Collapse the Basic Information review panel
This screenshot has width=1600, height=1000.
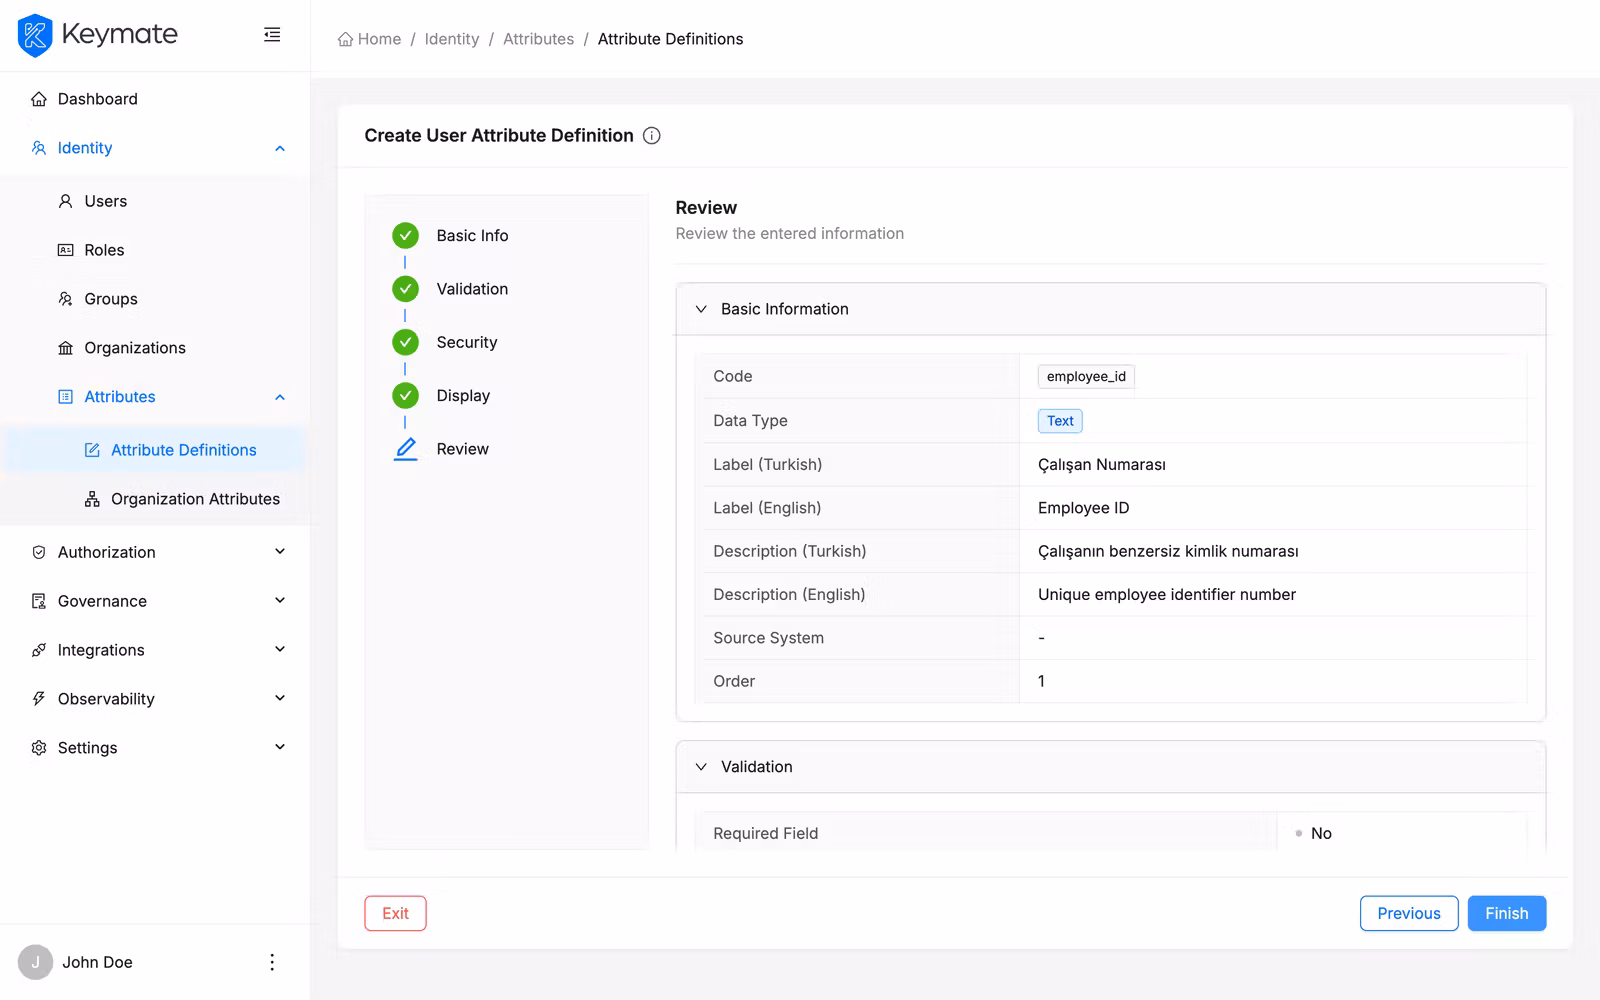pyautogui.click(x=701, y=309)
